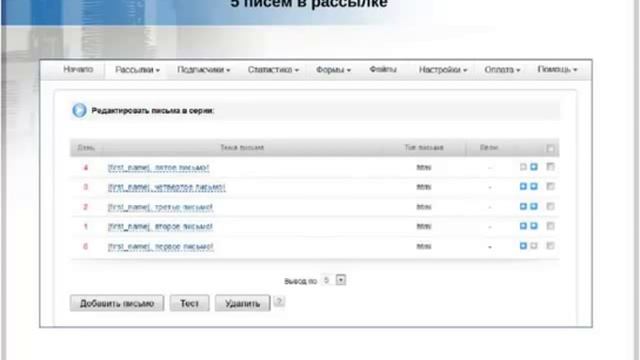
Task: Click the "Добавить письмо" button
Action: click(x=117, y=303)
